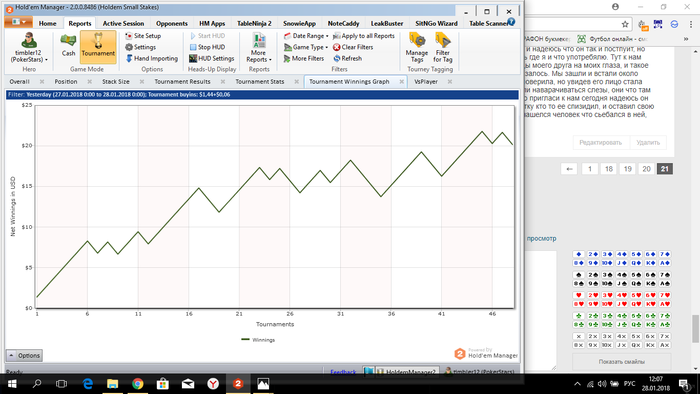Open help question mark icon
Viewport: 700px width, 394px height.
(511, 22)
